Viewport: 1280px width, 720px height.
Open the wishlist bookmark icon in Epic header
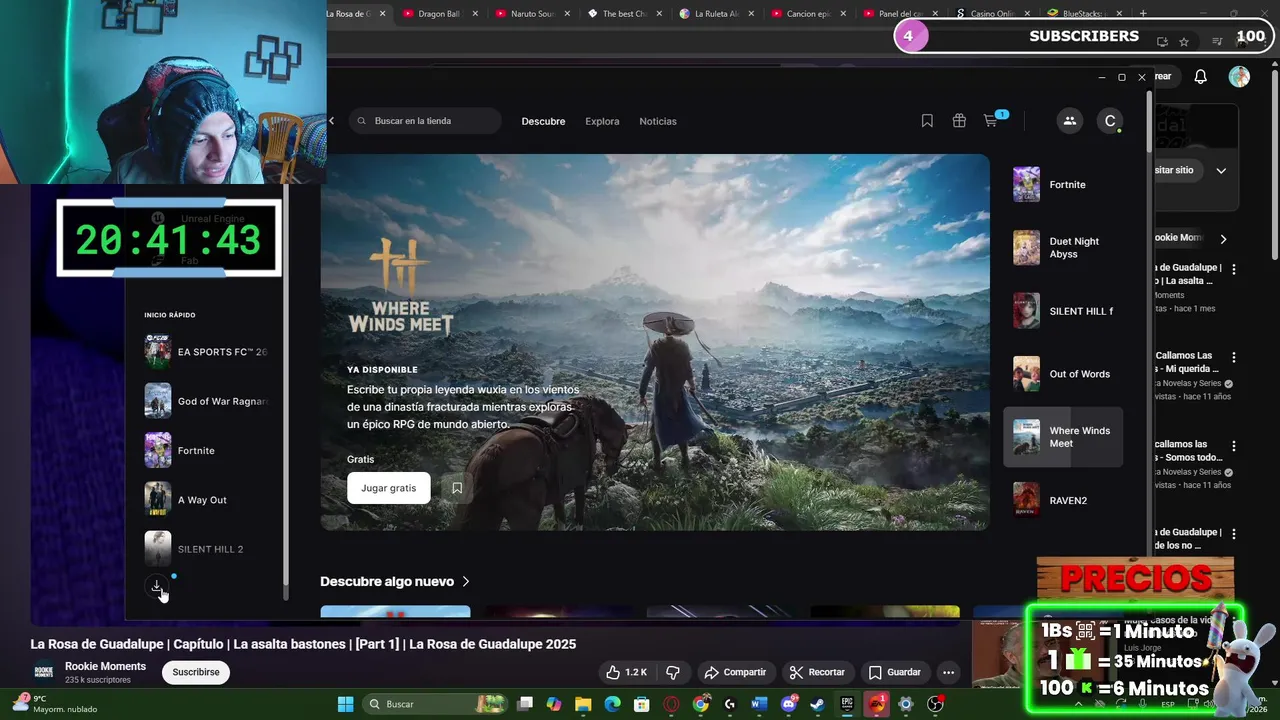point(927,121)
